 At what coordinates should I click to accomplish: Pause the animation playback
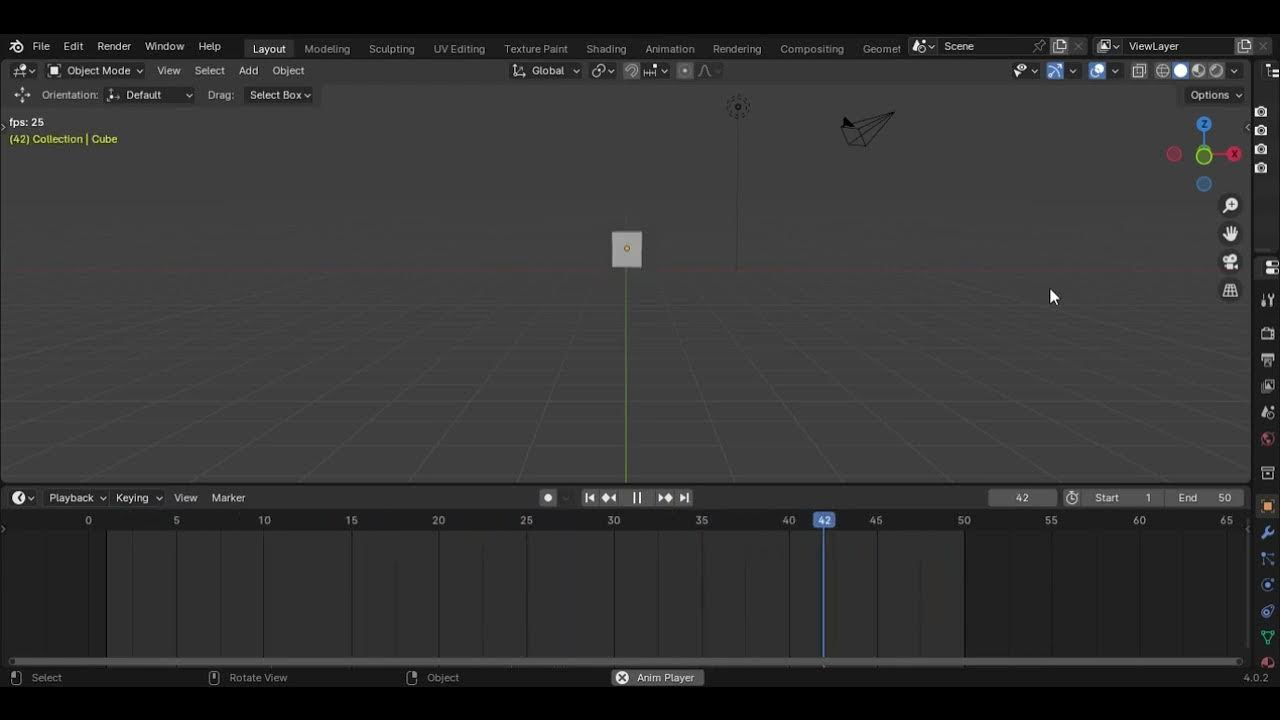click(x=637, y=498)
